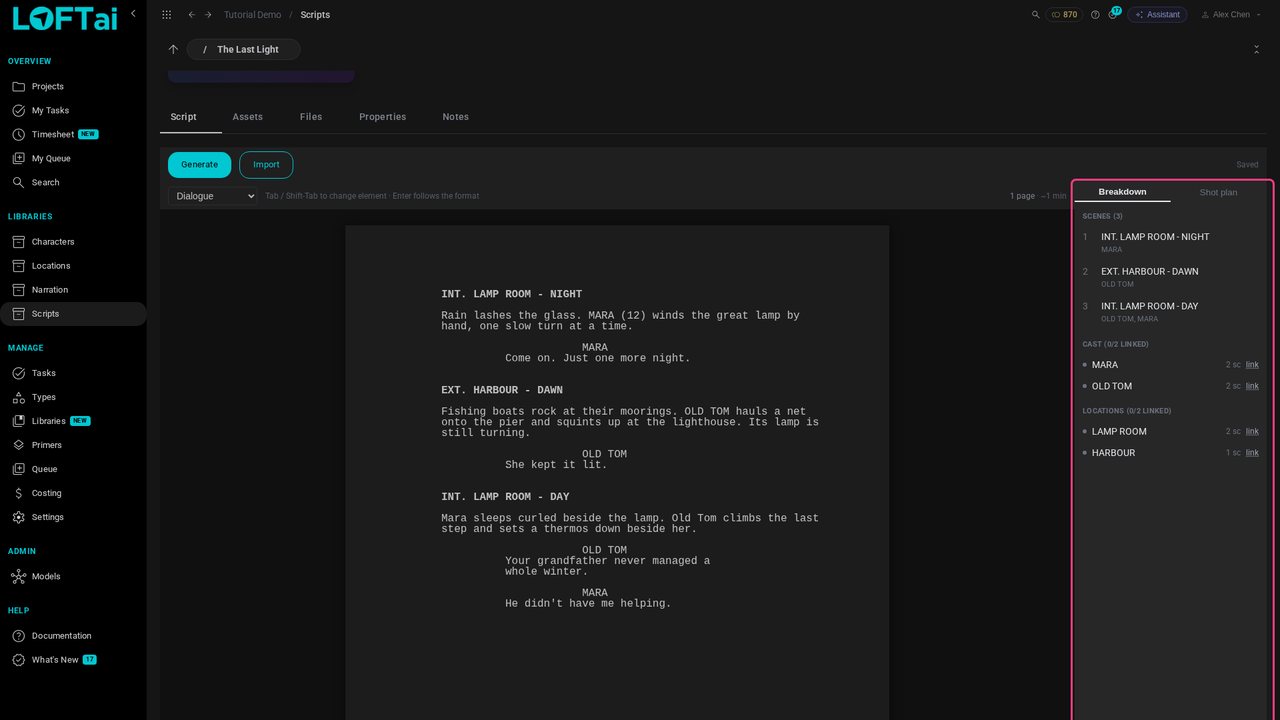Click the Timesheet clock icon
The height and width of the screenshot is (720, 1280).
click(18, 135)
